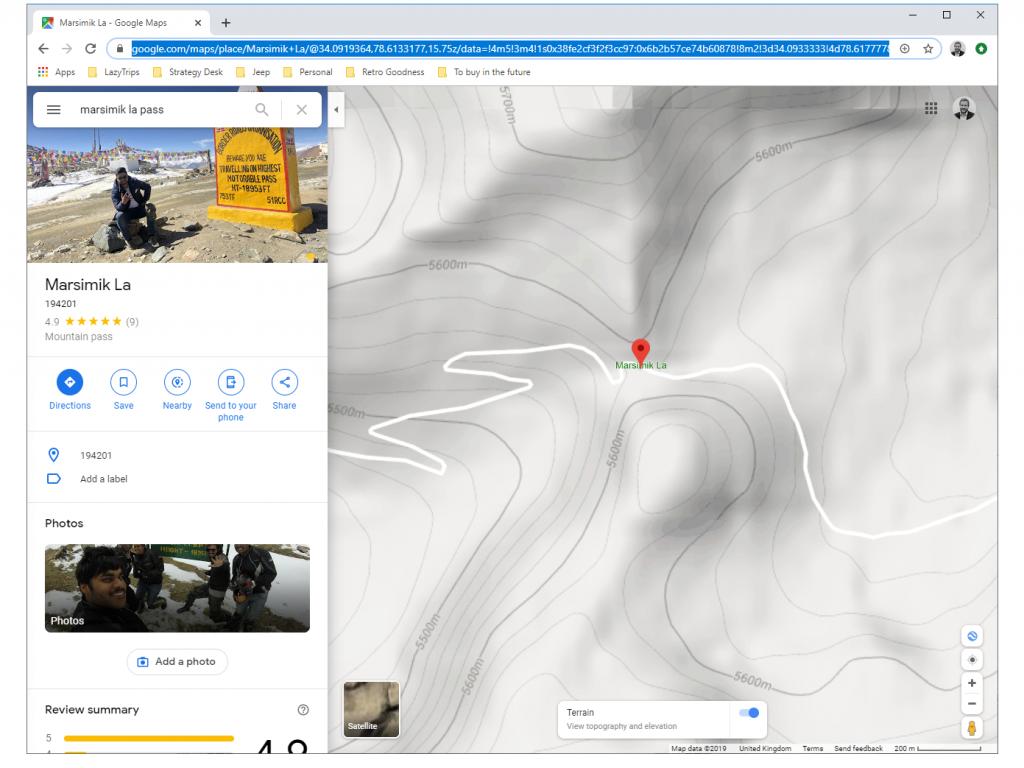Click the 5-star rating bar
Screen dimensions: 1024x768
pyautogui.click(x=149, y=738)
